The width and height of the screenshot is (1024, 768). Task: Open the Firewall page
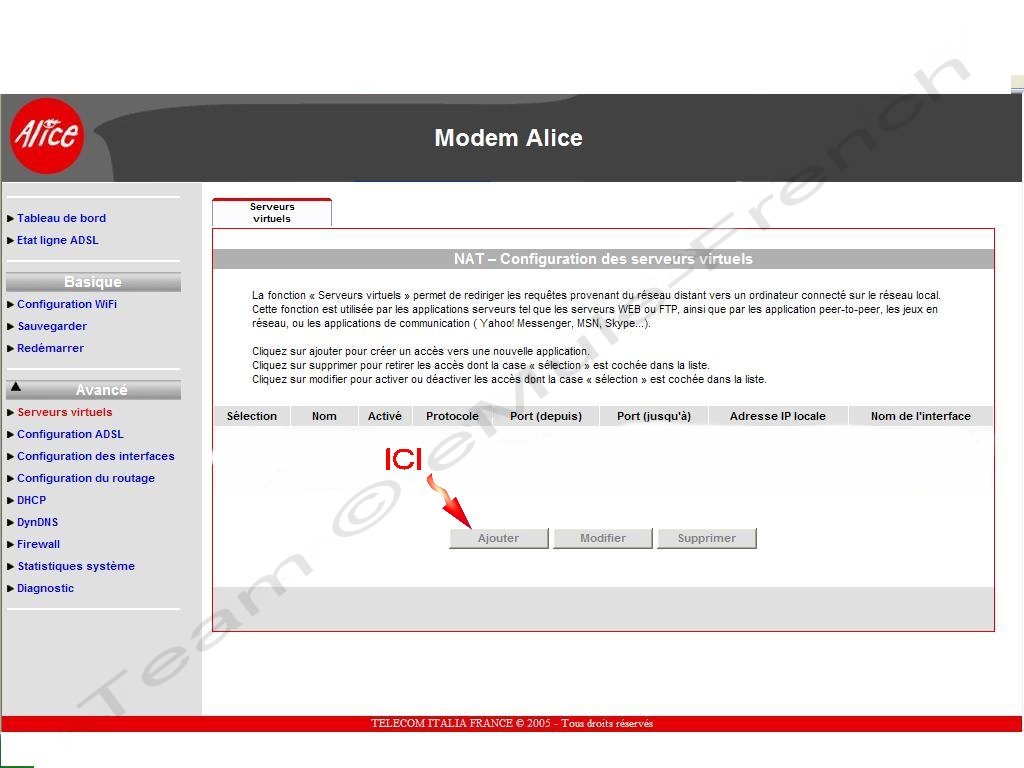click(38, 544)
